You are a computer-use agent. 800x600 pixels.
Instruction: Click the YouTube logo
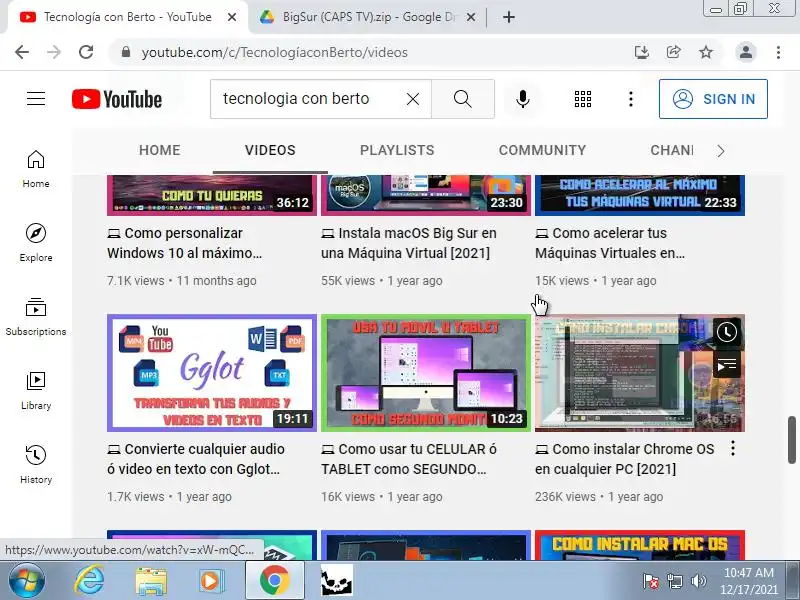117,99
